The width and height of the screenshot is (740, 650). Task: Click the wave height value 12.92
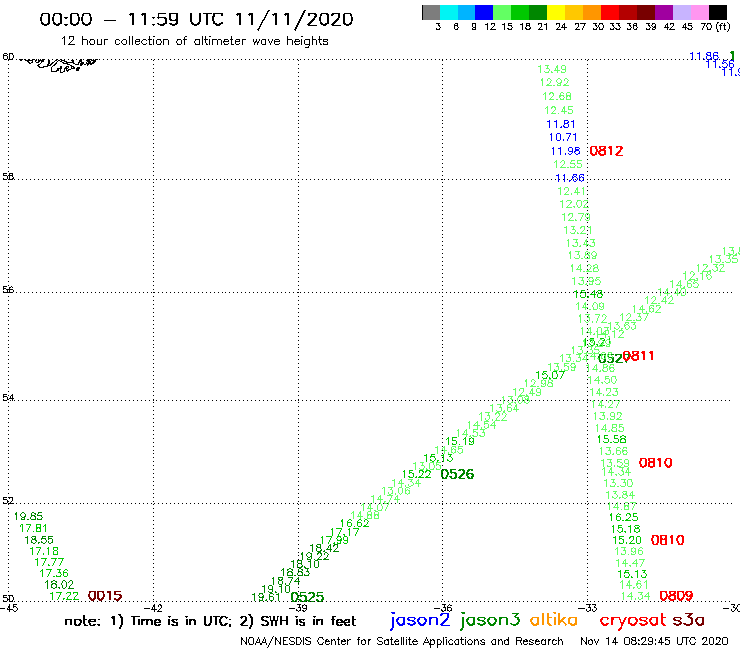555,82
